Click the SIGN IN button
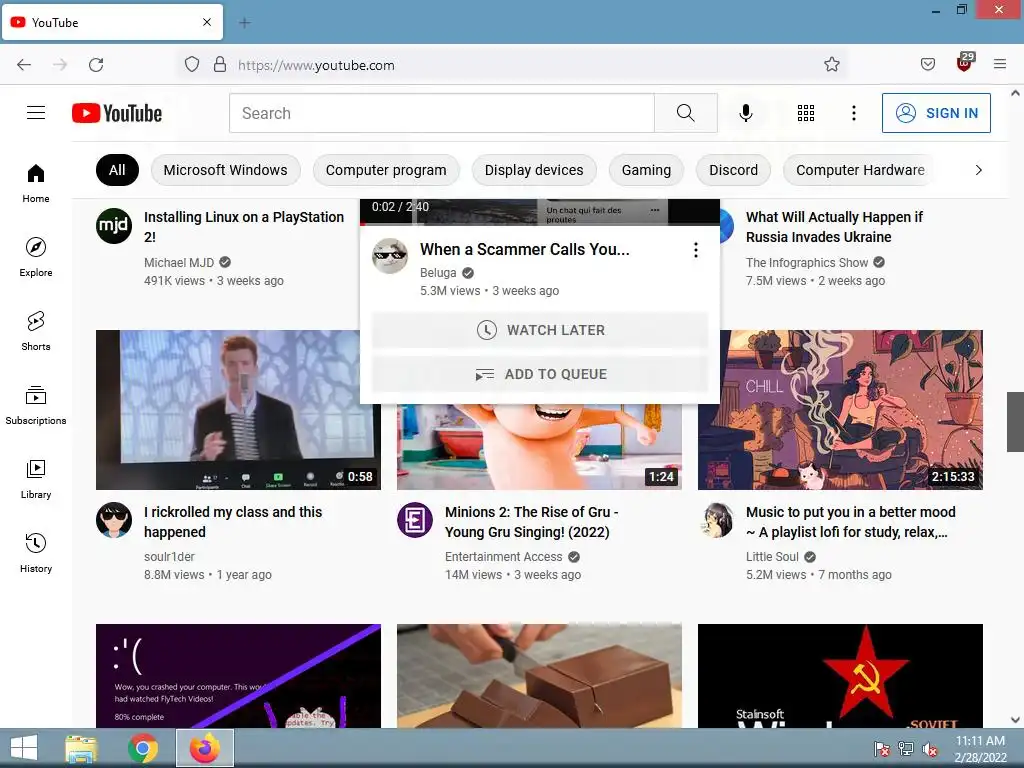This screenshot has width=1024, height=768. point(936,113)
